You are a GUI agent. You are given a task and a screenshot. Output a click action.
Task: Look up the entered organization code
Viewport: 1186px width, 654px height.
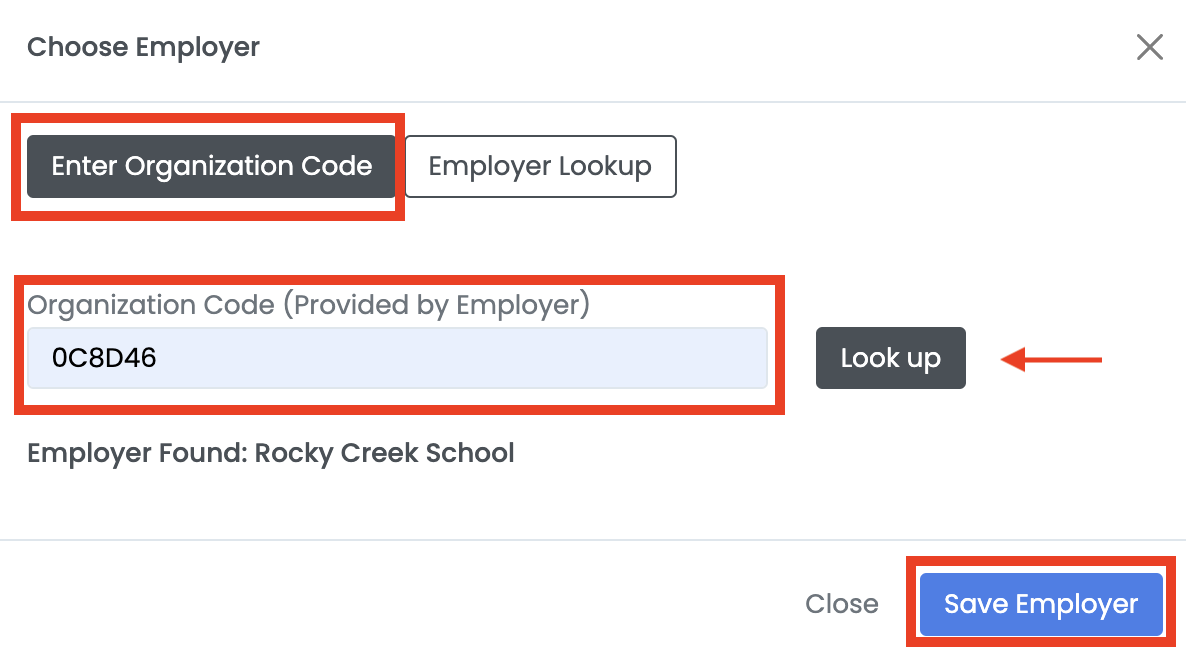[890, 358]
